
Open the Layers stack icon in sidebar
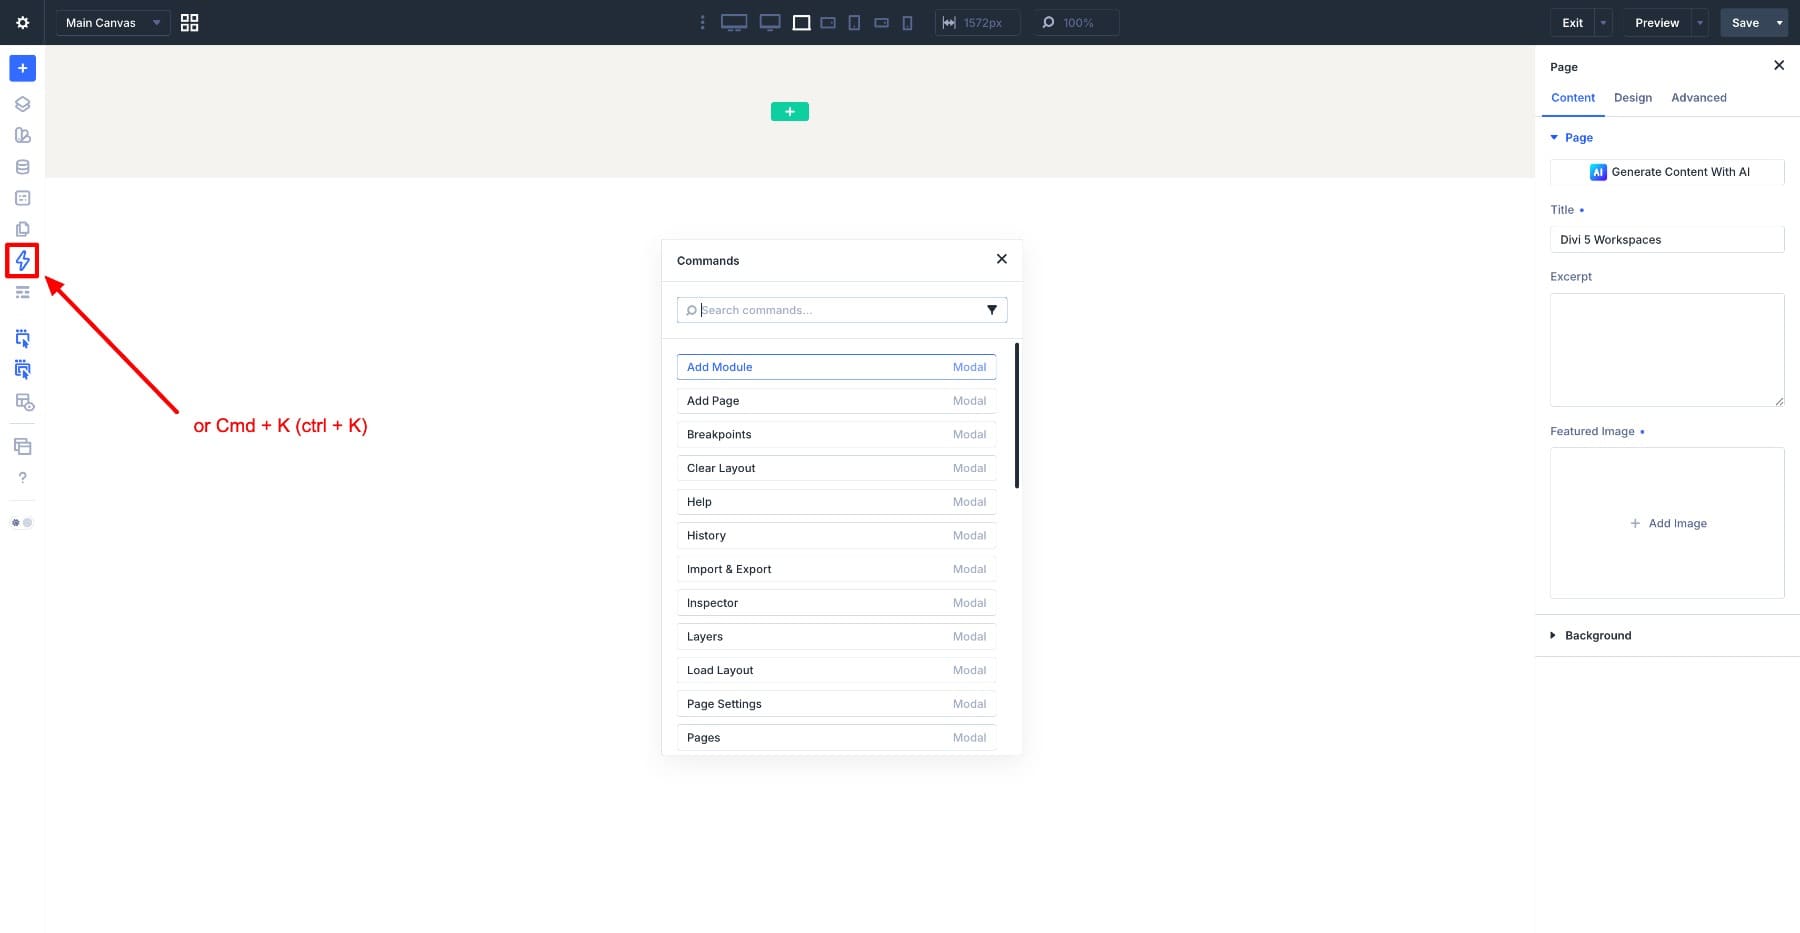22,104
